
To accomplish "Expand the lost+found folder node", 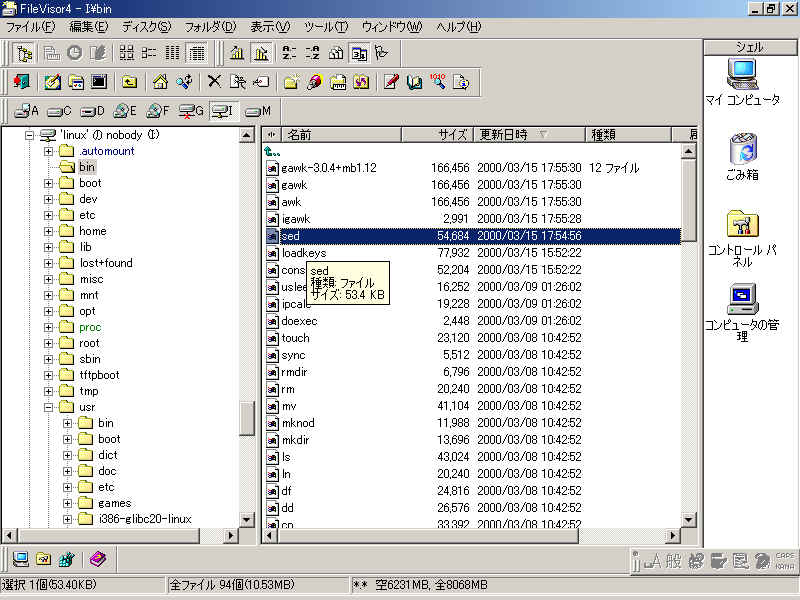I will pos(48,263).
